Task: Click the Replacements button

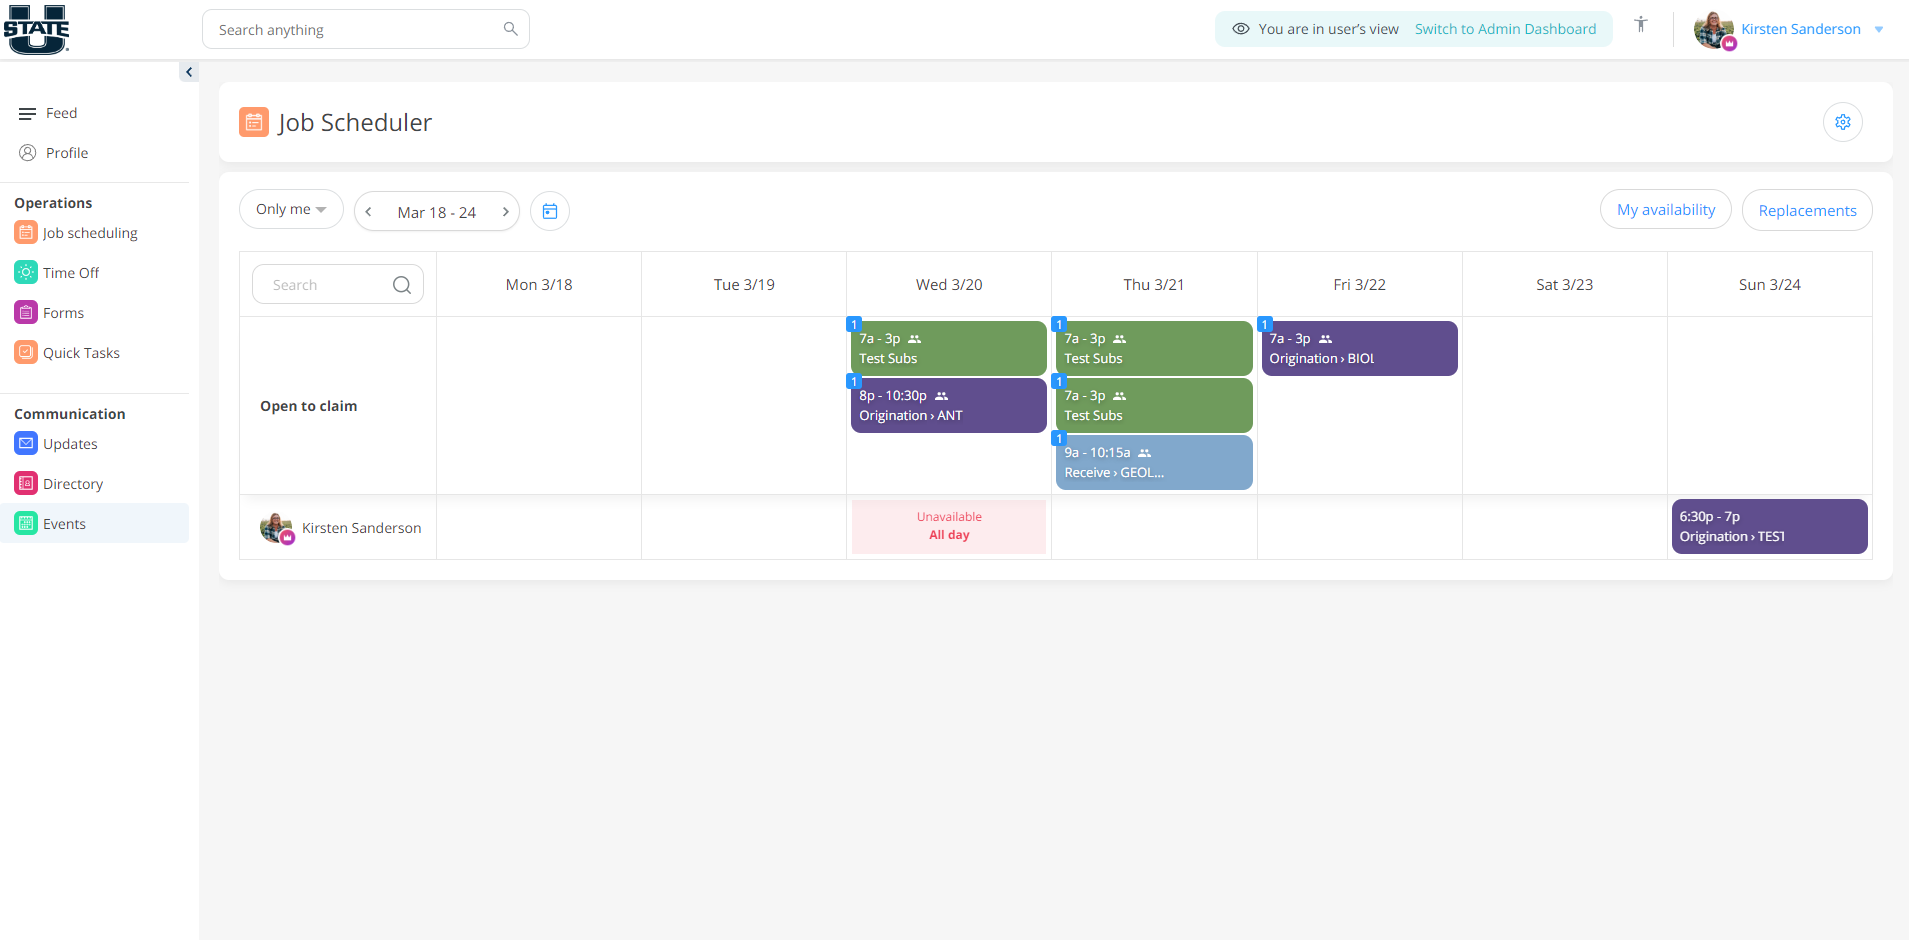Action: click(1806, 210)
